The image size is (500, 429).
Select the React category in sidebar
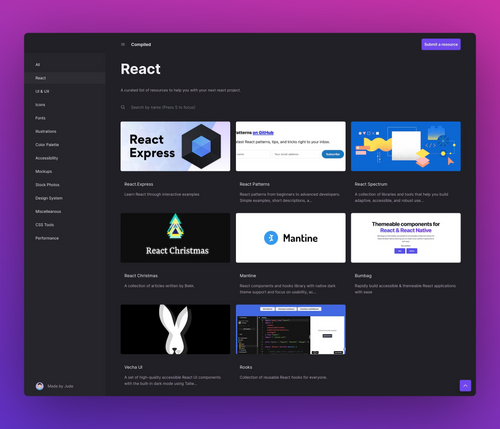click(x=65, y=78)
